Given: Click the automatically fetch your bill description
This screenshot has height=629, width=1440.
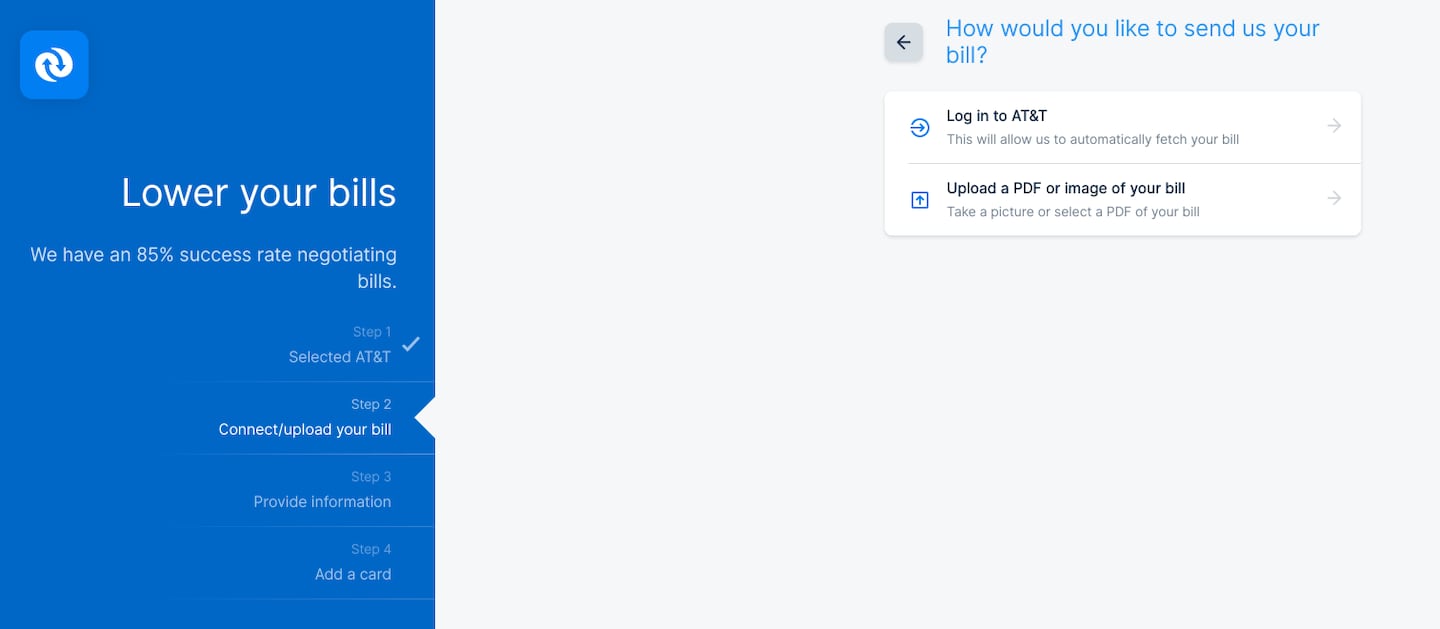Looking at the screenshot, I should pos(1092,140).
